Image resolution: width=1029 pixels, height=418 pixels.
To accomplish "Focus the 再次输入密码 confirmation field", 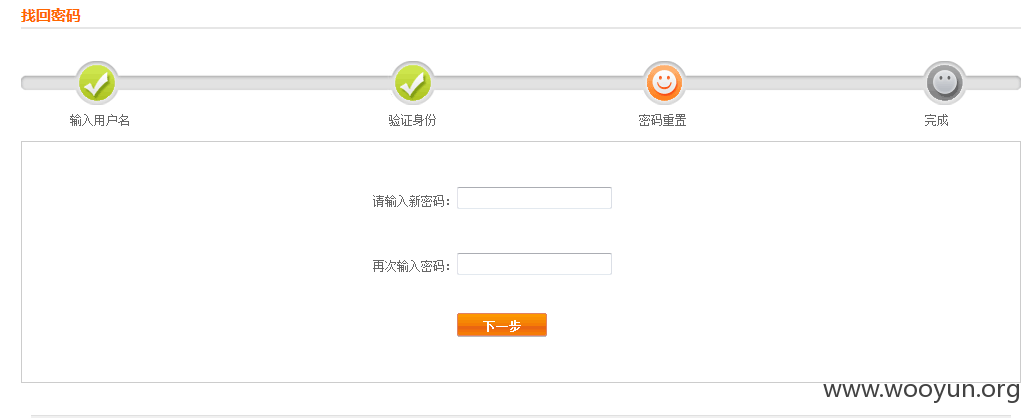I will tap(534, 264).
